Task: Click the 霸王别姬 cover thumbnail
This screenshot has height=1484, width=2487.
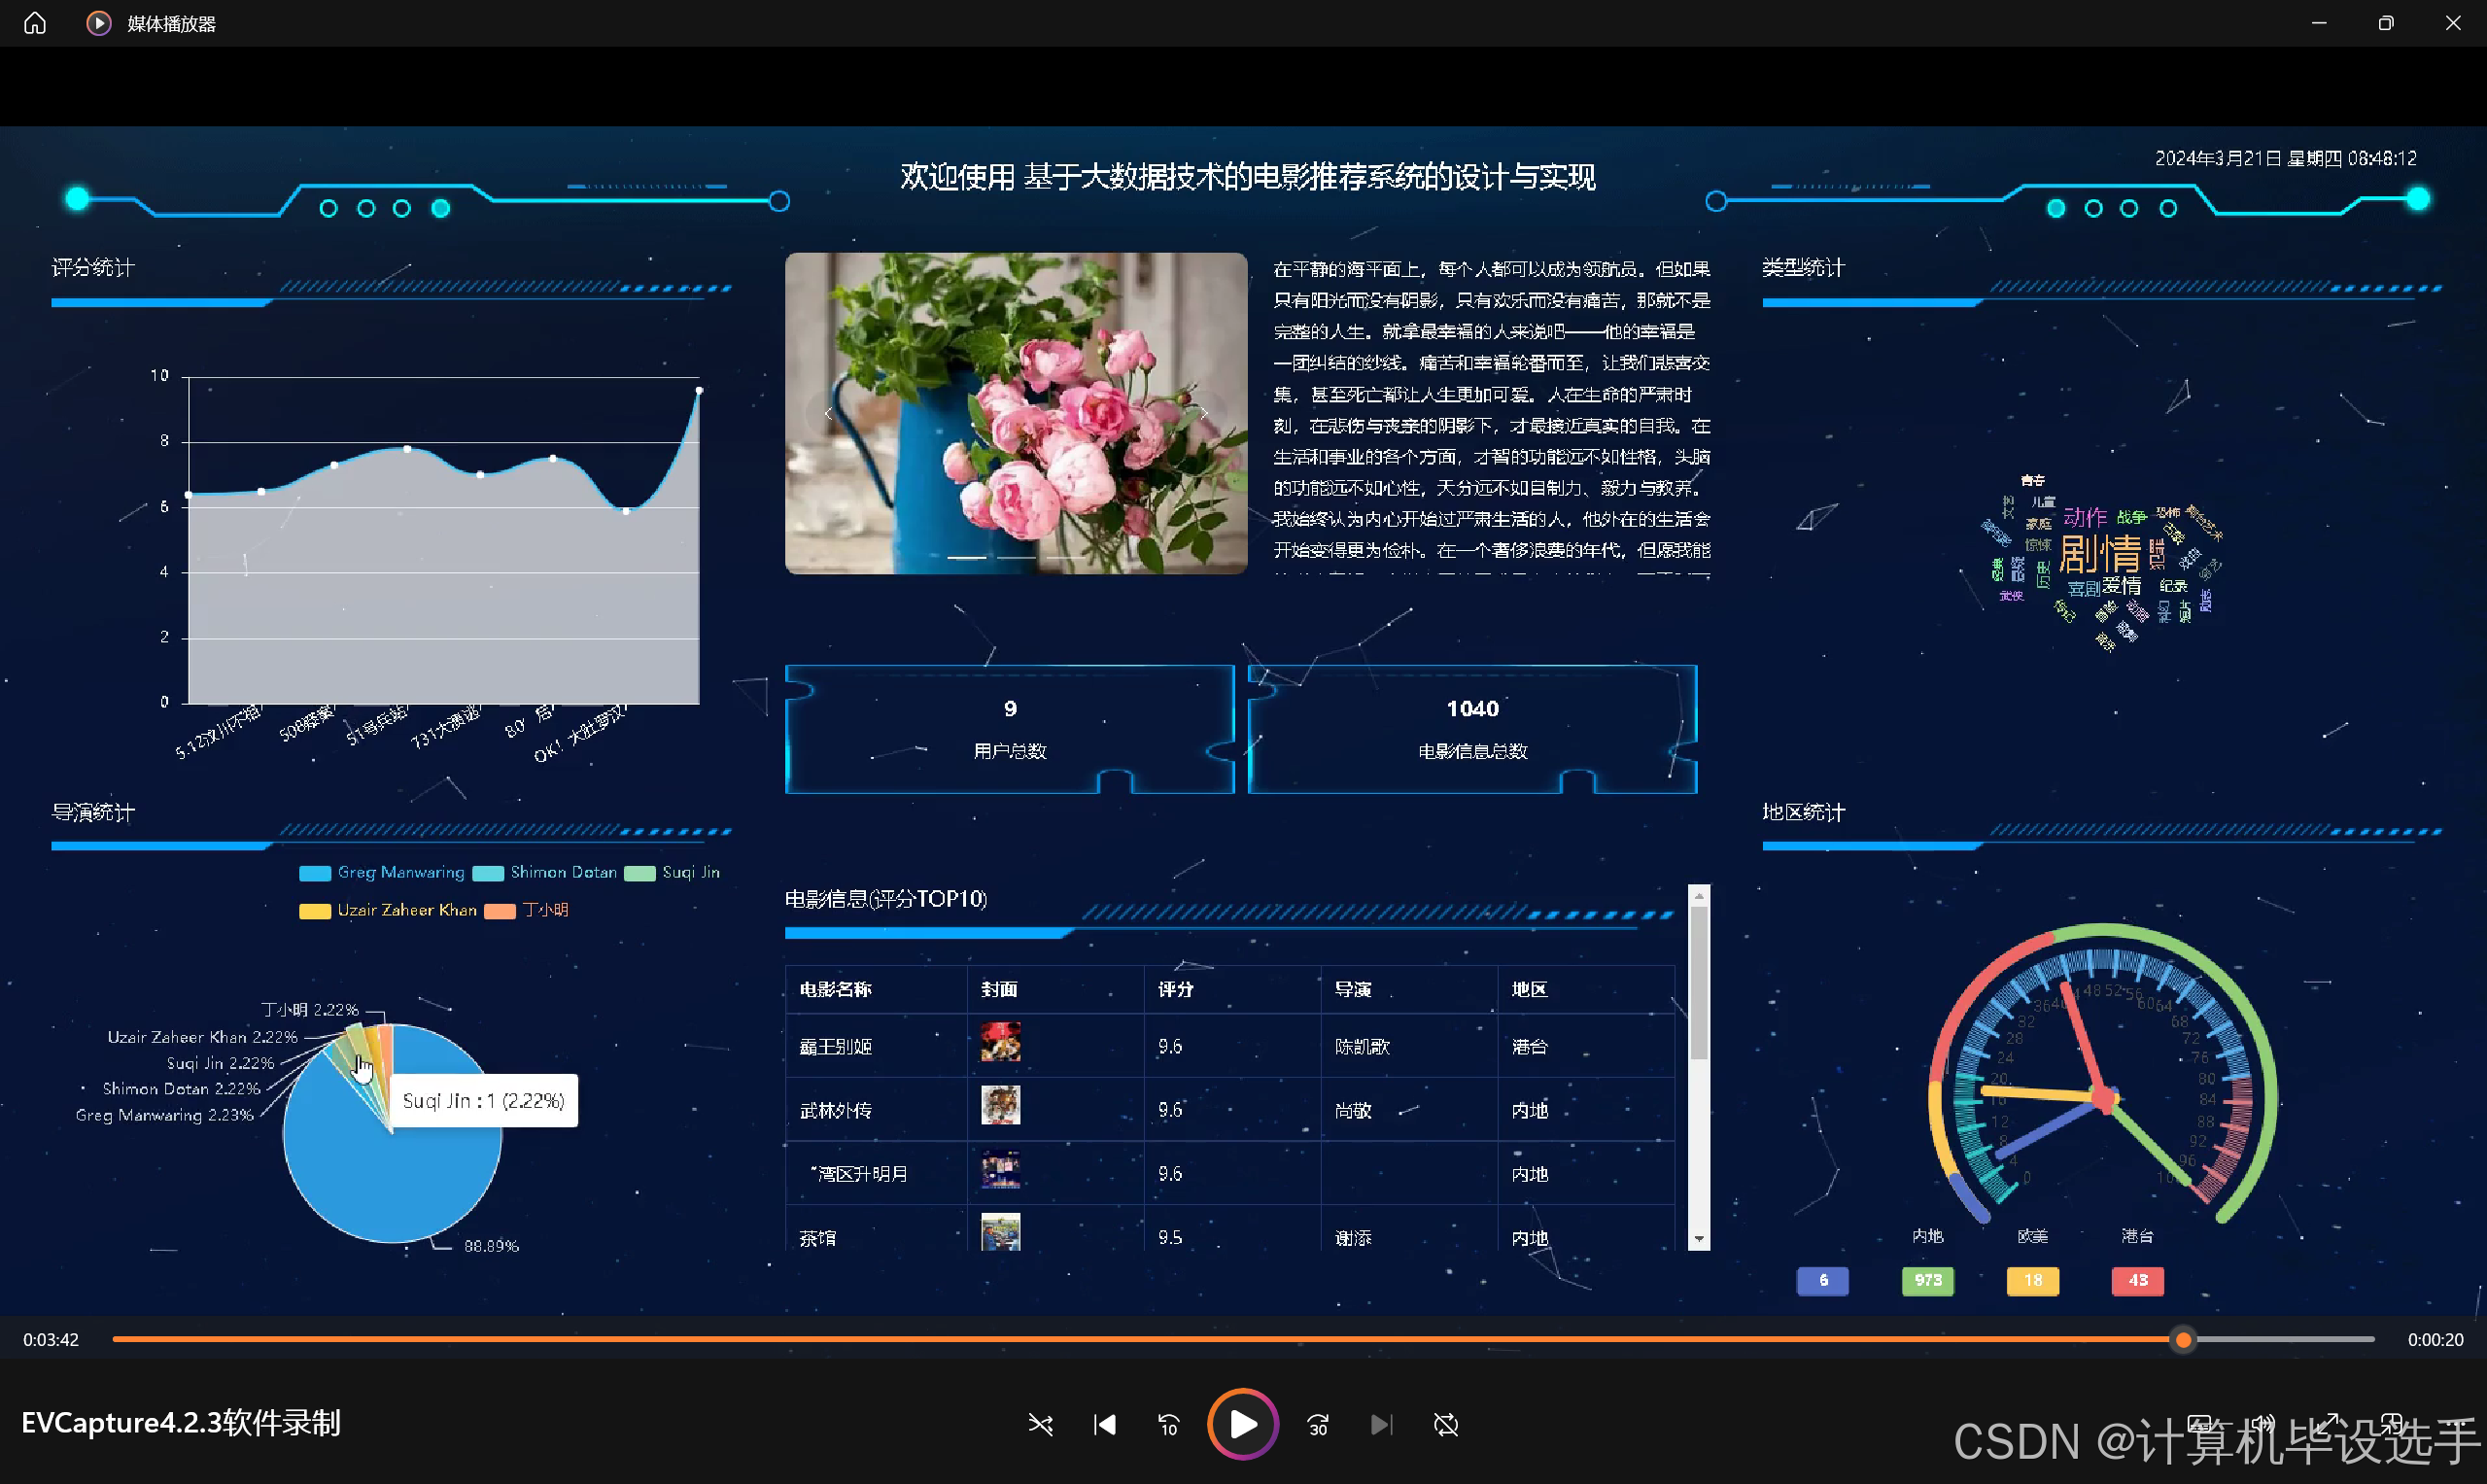Action: click(1000, 1043)
